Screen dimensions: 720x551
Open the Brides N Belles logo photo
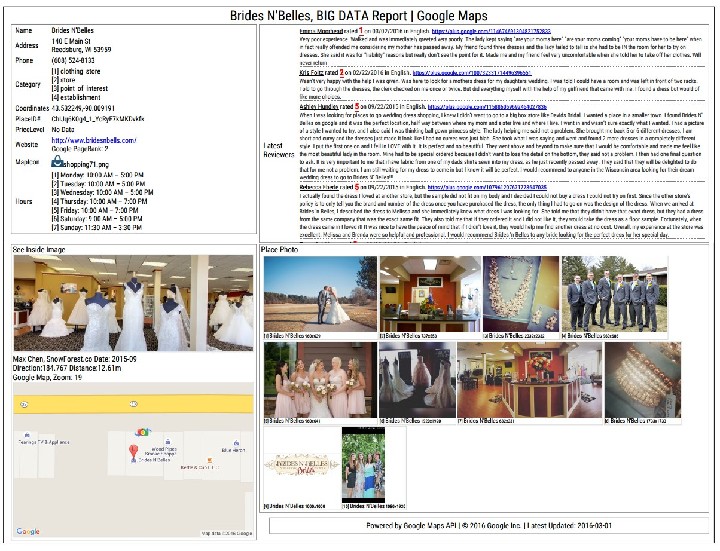pos(302,465)
